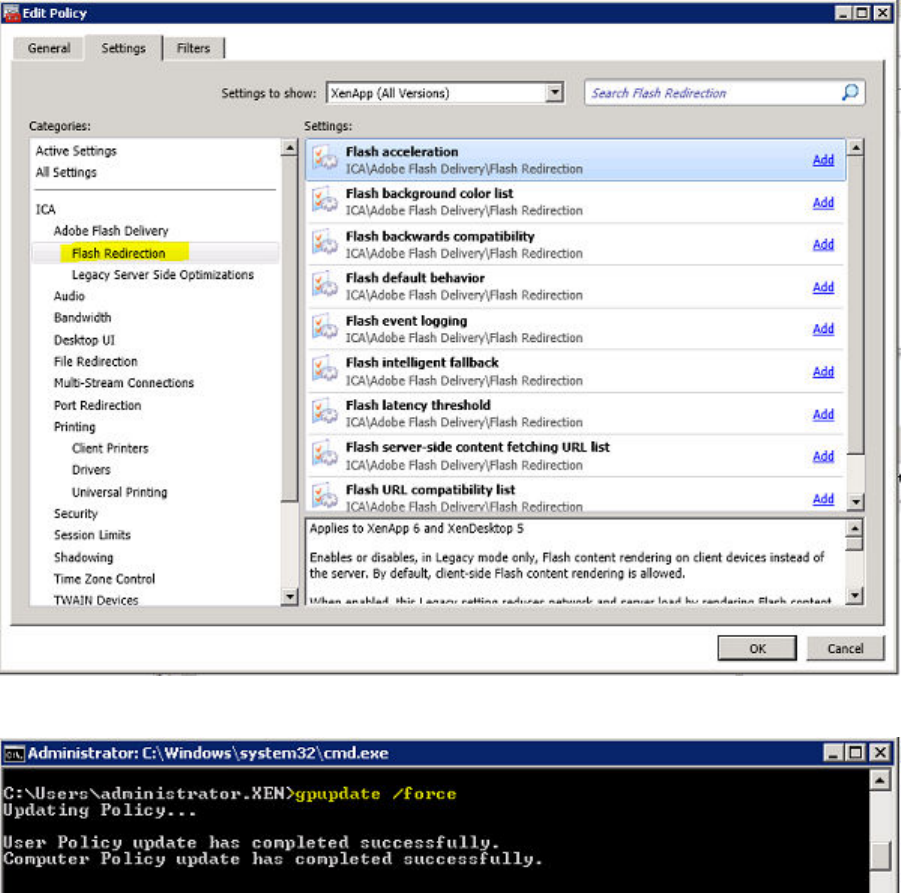This screenshot has height=893, width=901.
Task: Select Multi-Stream Connections category
Action: click(124, 383)
